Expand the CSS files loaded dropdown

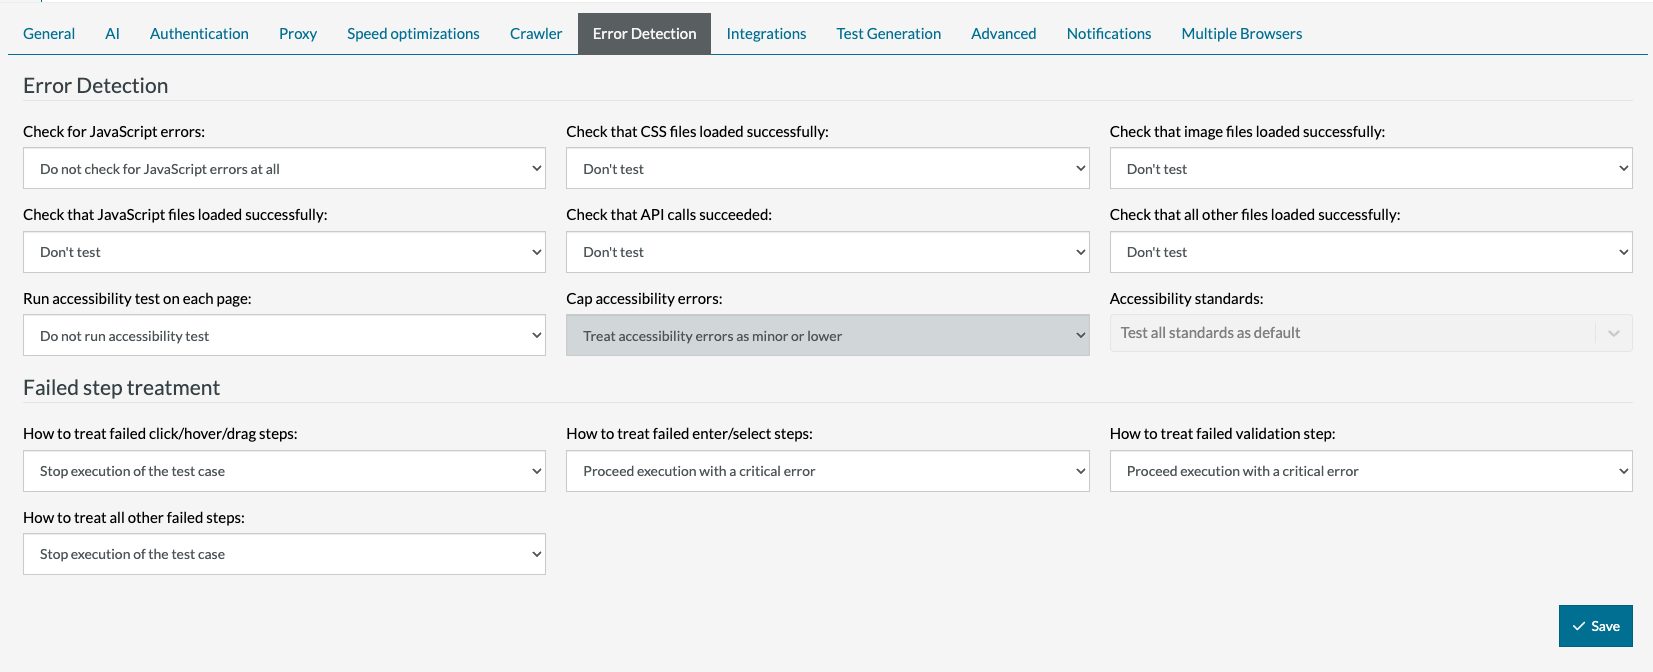[827, 169]
